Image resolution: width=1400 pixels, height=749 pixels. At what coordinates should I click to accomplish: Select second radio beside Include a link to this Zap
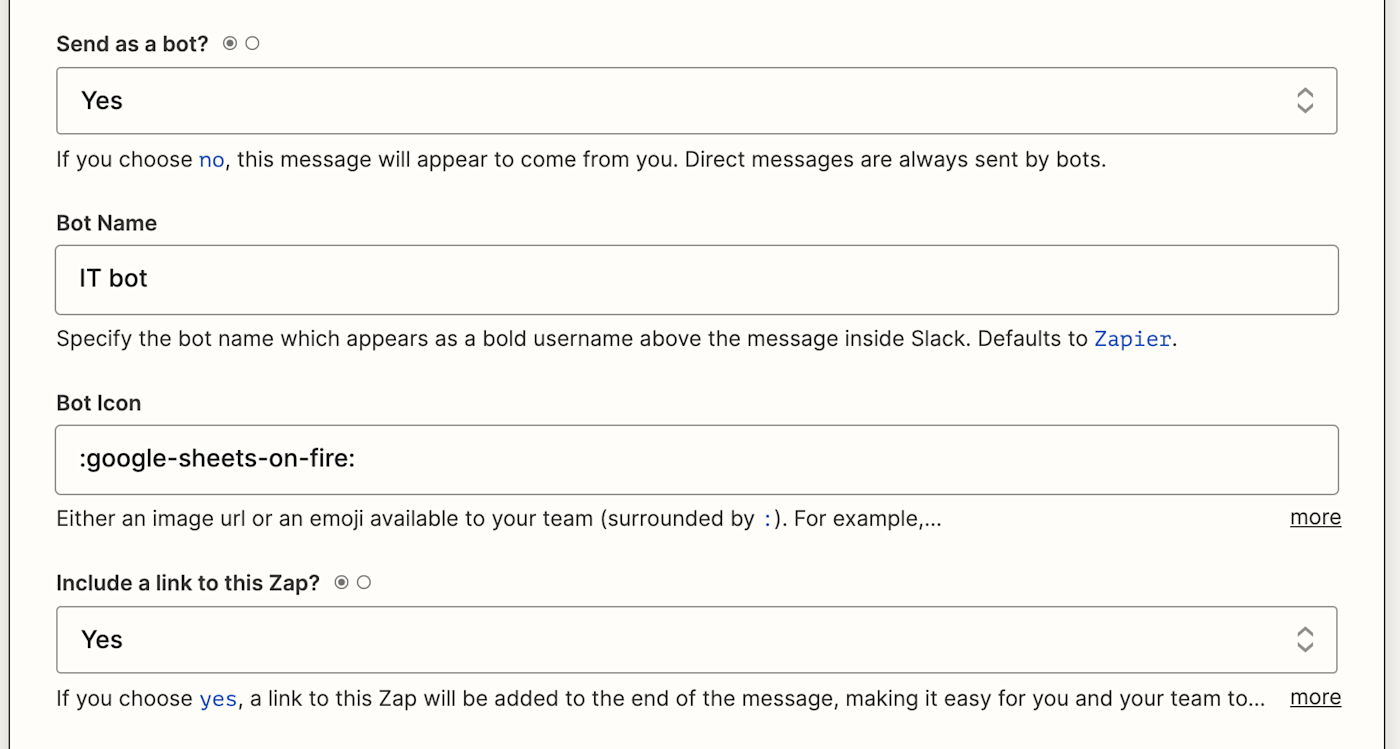[364, 582]
